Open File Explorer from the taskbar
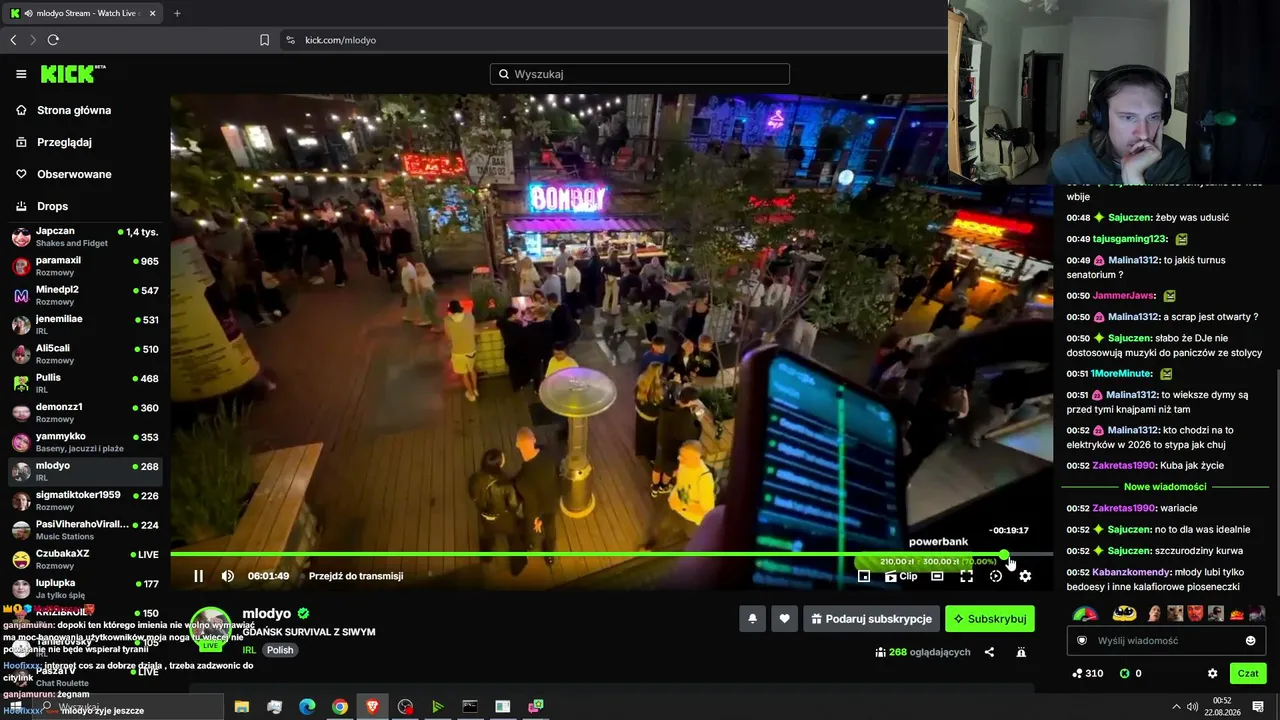Image resolution: width=1280 pixels, height=720 pixels. (242, 707)
